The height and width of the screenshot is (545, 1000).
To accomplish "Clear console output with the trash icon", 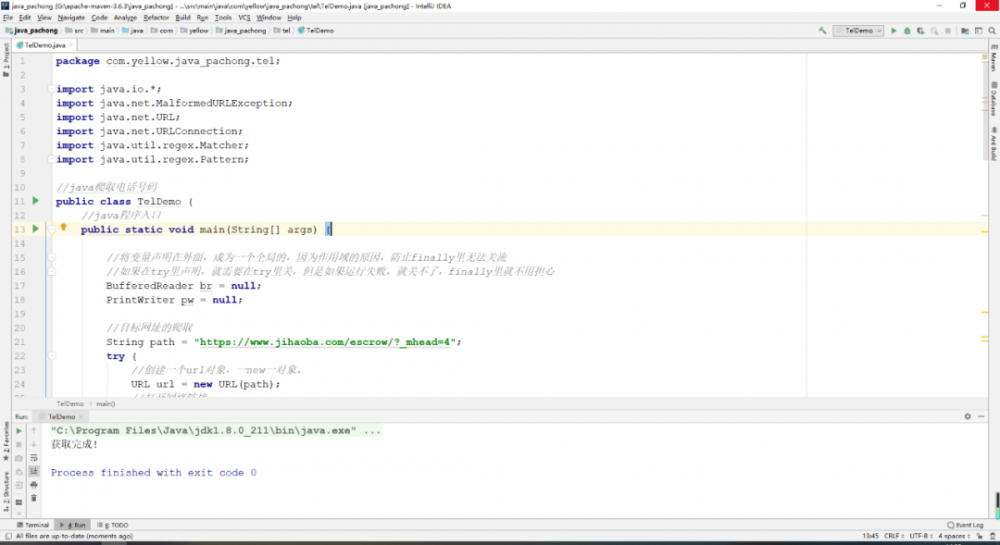I will point(34,498).
